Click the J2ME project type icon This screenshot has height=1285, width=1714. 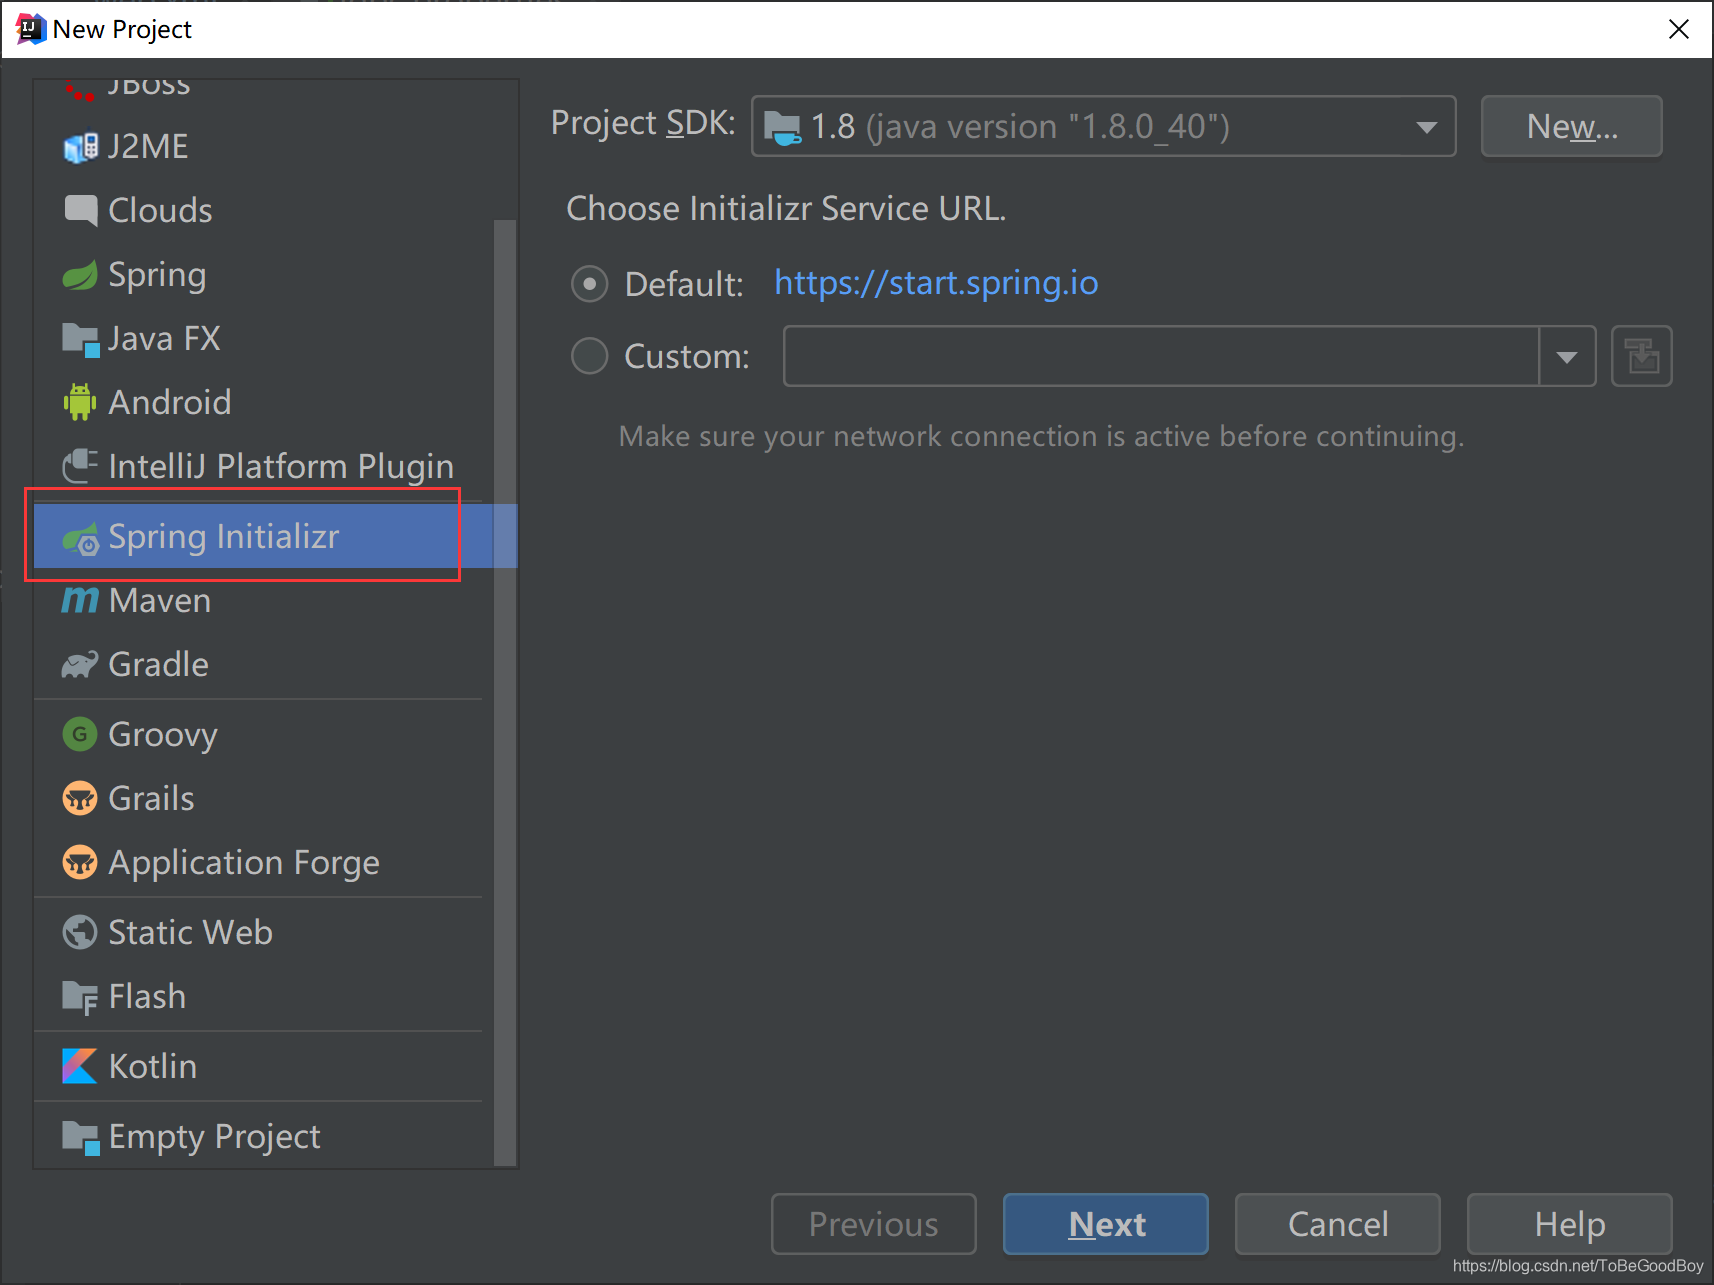click(x=80, y=147)
